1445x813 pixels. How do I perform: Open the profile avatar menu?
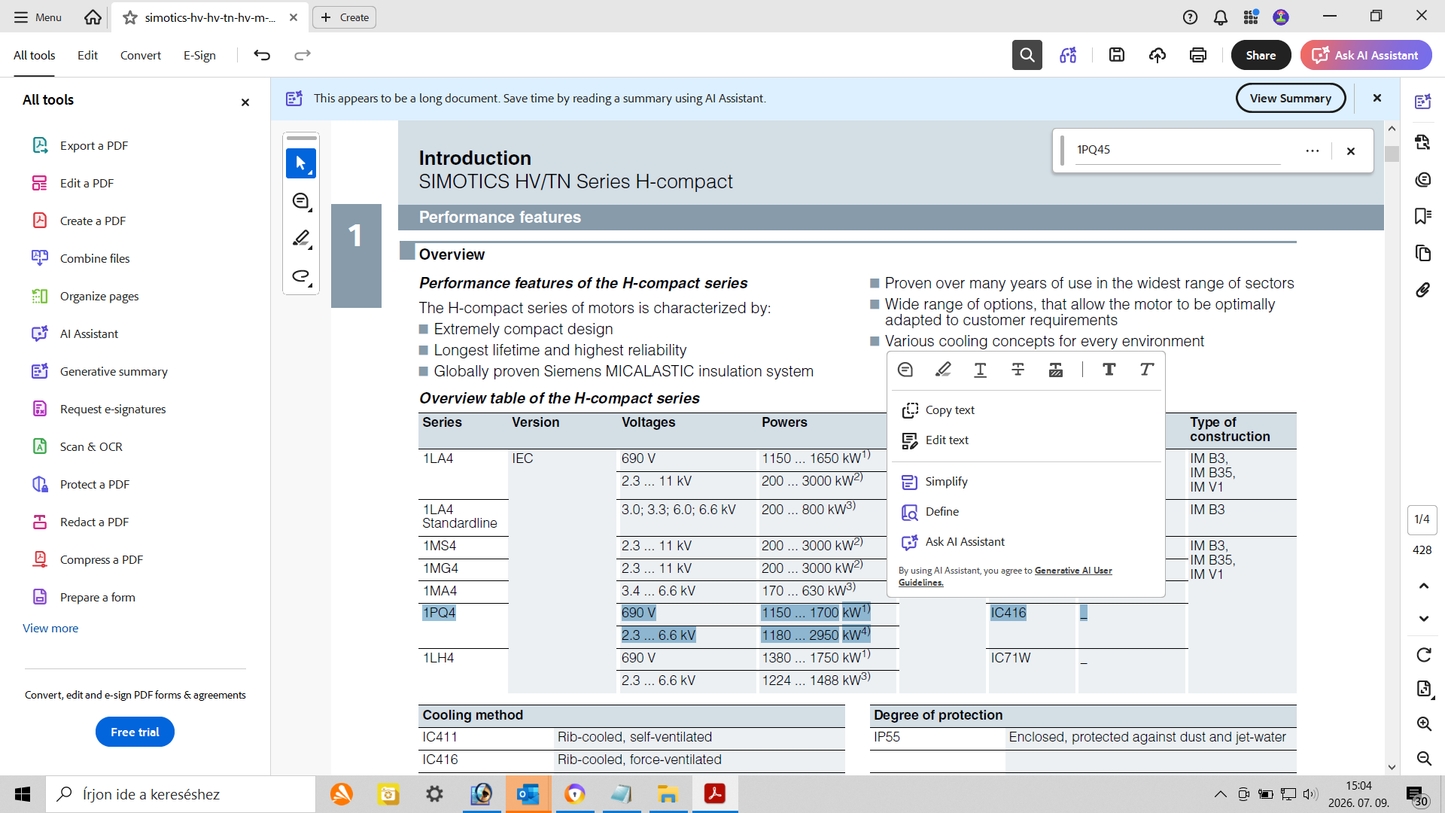click(1281, 17)
